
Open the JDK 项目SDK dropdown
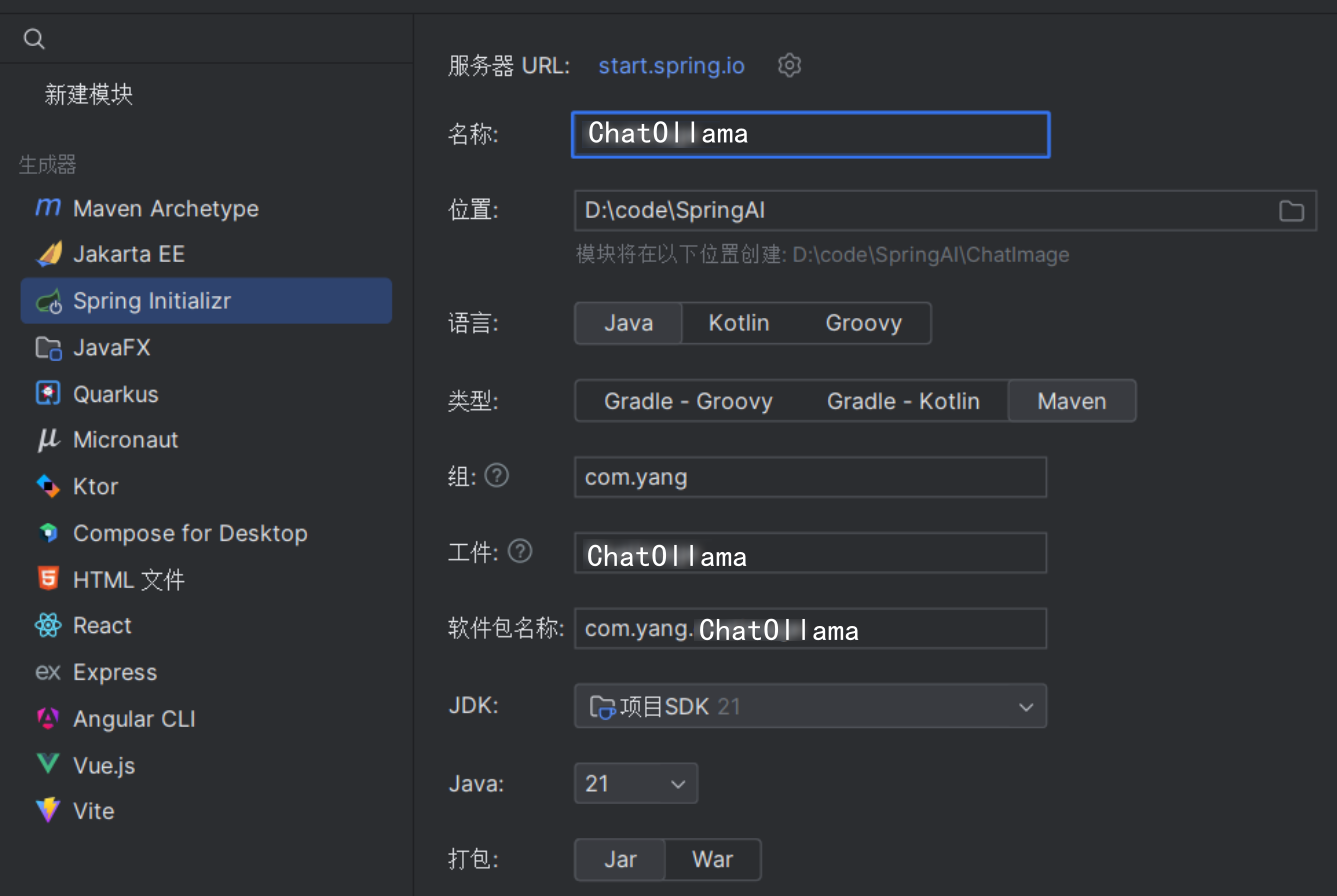[811, 706]
